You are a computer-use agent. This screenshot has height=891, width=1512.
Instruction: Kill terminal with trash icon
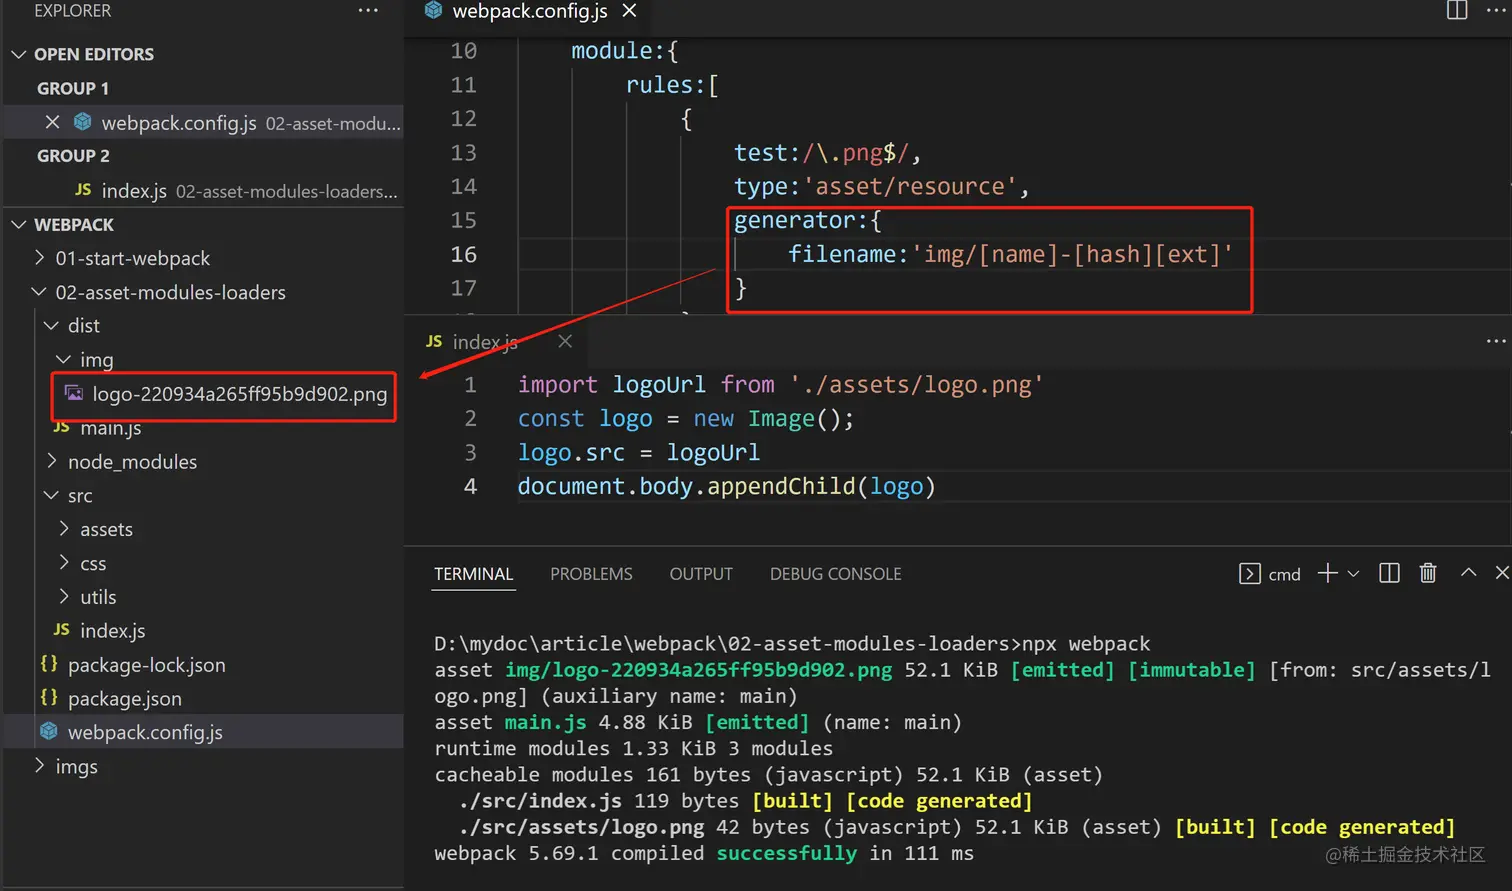pyautogui.click(x=1428, y=573)
